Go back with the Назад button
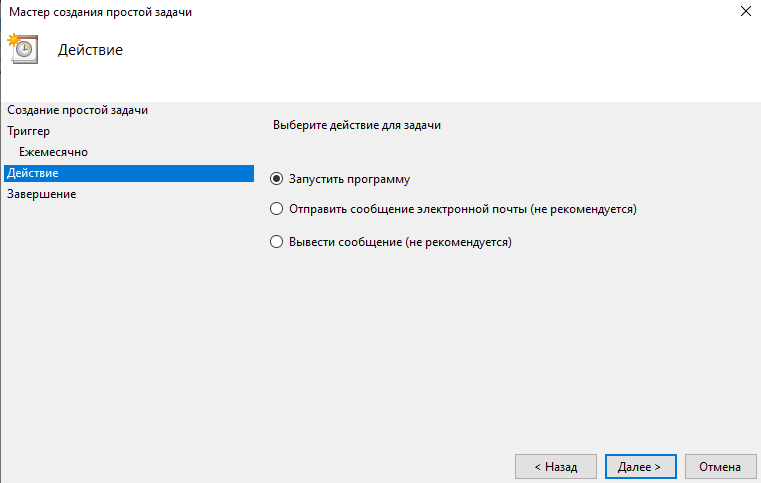The image size is (761, 483). pyautogui.click(x=556, y=466)
